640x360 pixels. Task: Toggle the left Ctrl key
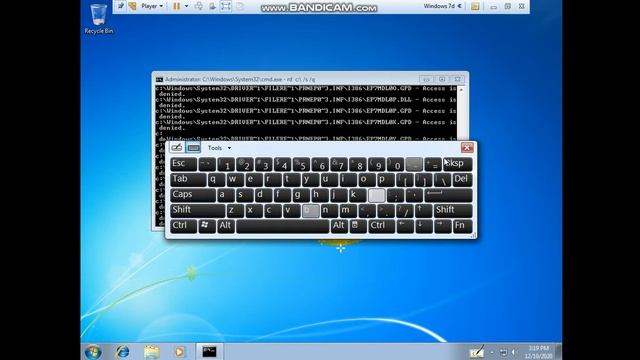click(183, 226)
